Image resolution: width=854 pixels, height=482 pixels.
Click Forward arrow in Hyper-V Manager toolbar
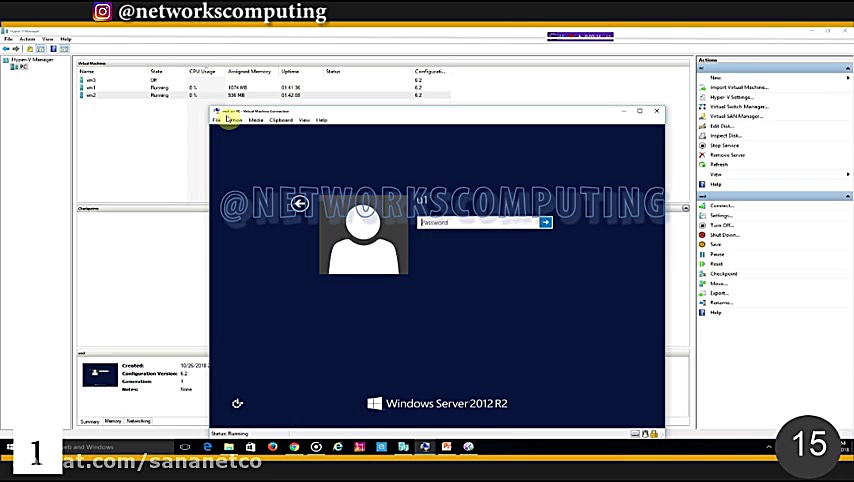point(16,49)
